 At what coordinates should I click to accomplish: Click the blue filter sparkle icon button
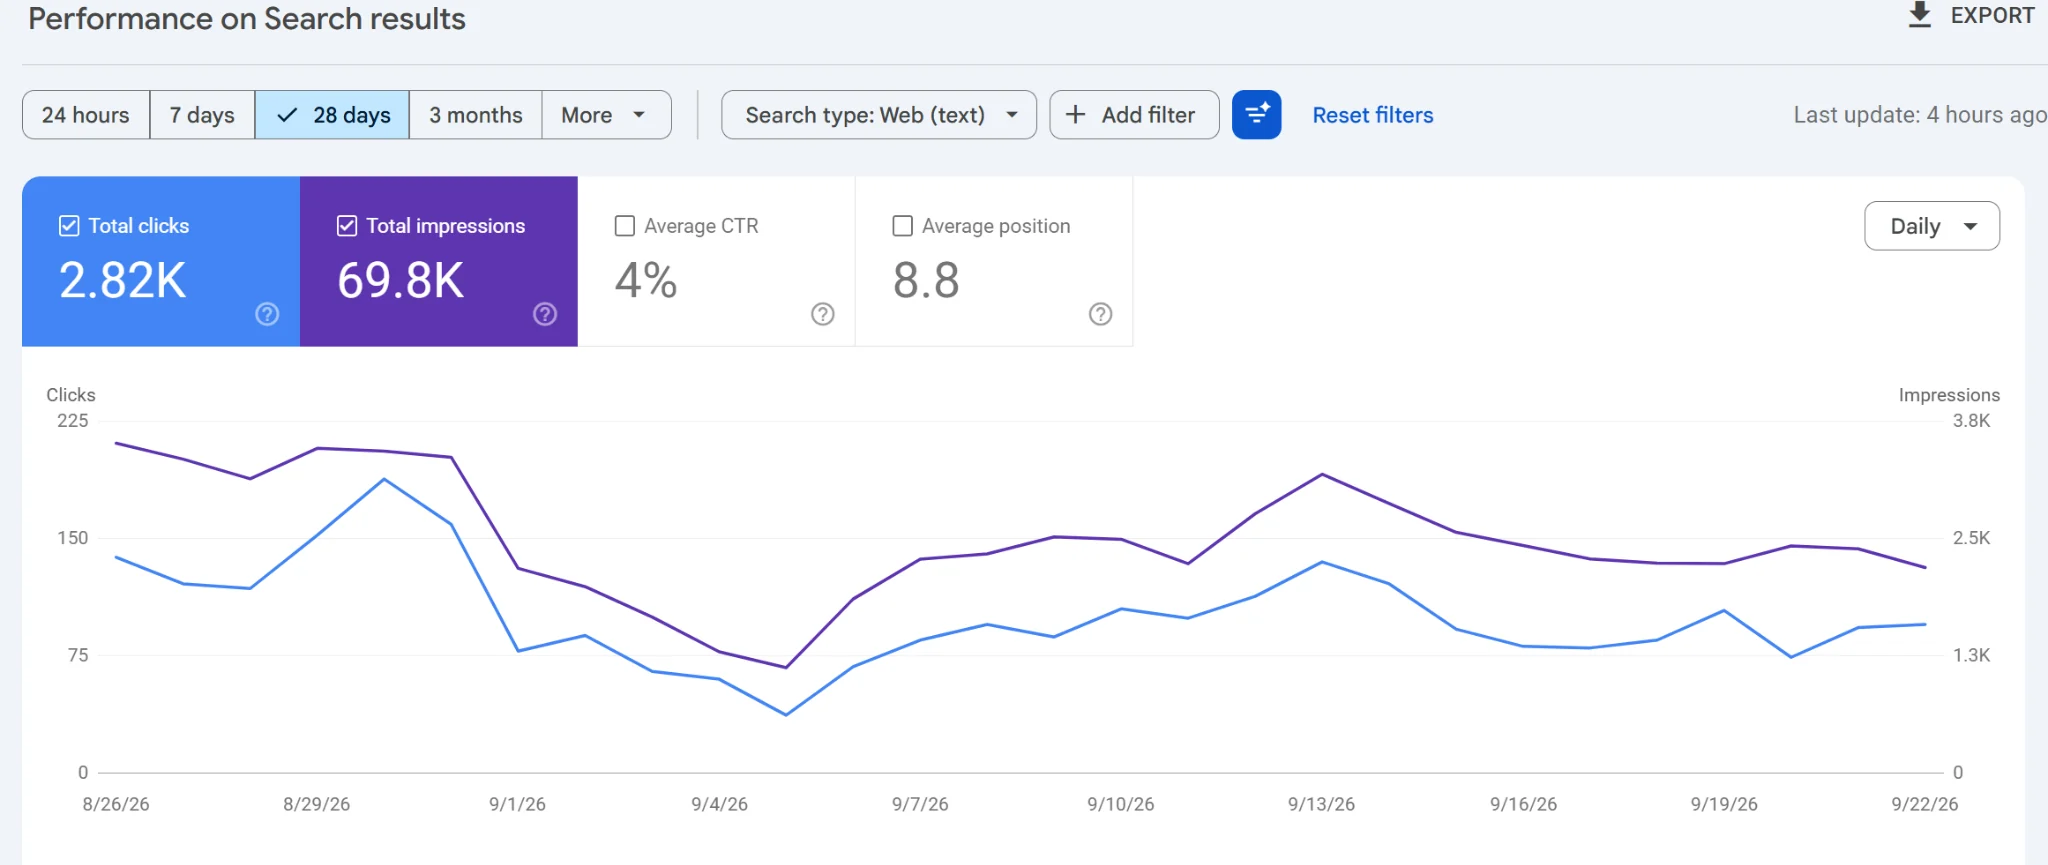1256,115
